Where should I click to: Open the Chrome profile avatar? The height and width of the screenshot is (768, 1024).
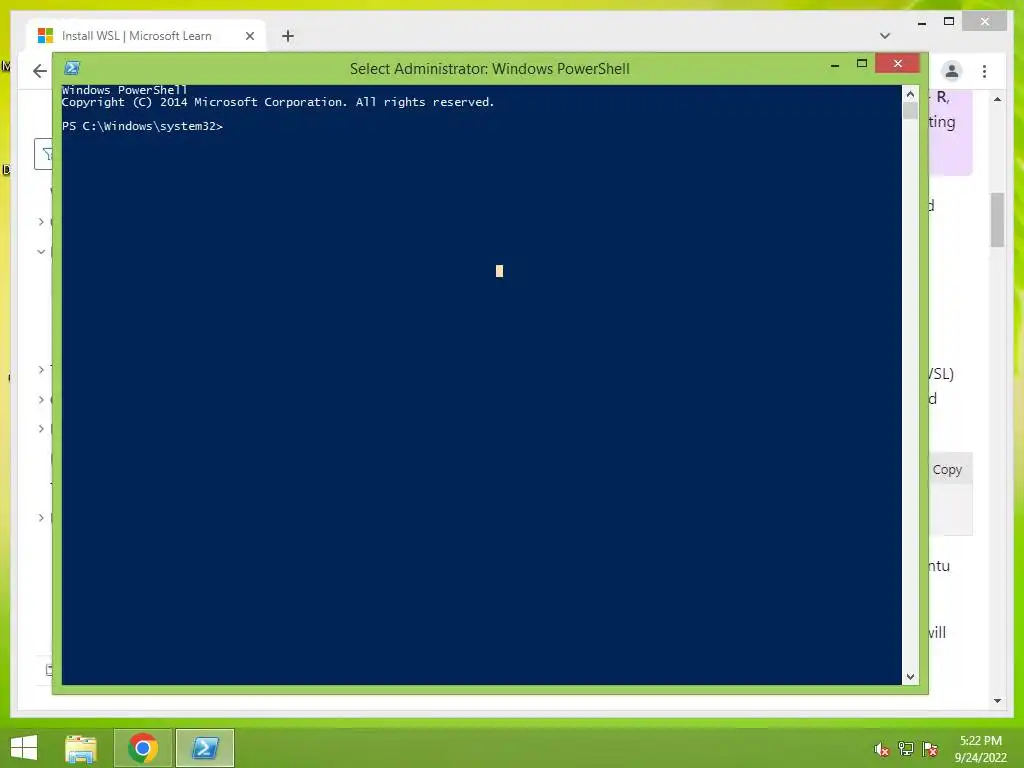coord(952,71)
